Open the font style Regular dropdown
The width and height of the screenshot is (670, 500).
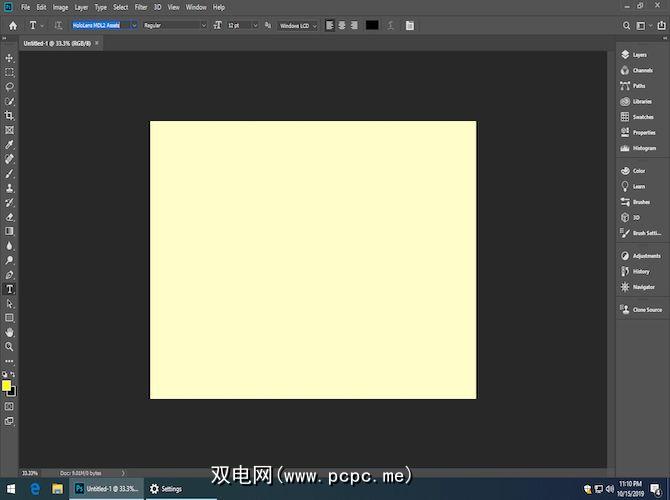(174, 25)
